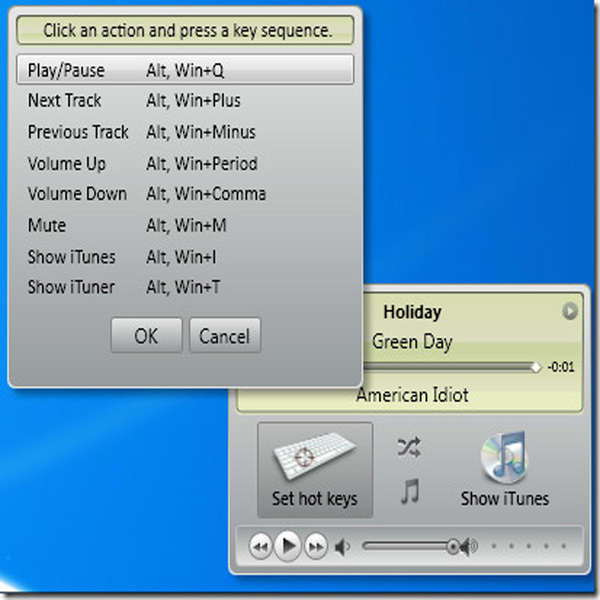Viewport: 600px width, 600px height.
Task: Skip ahead with the next track button
Action: (316, 546)
